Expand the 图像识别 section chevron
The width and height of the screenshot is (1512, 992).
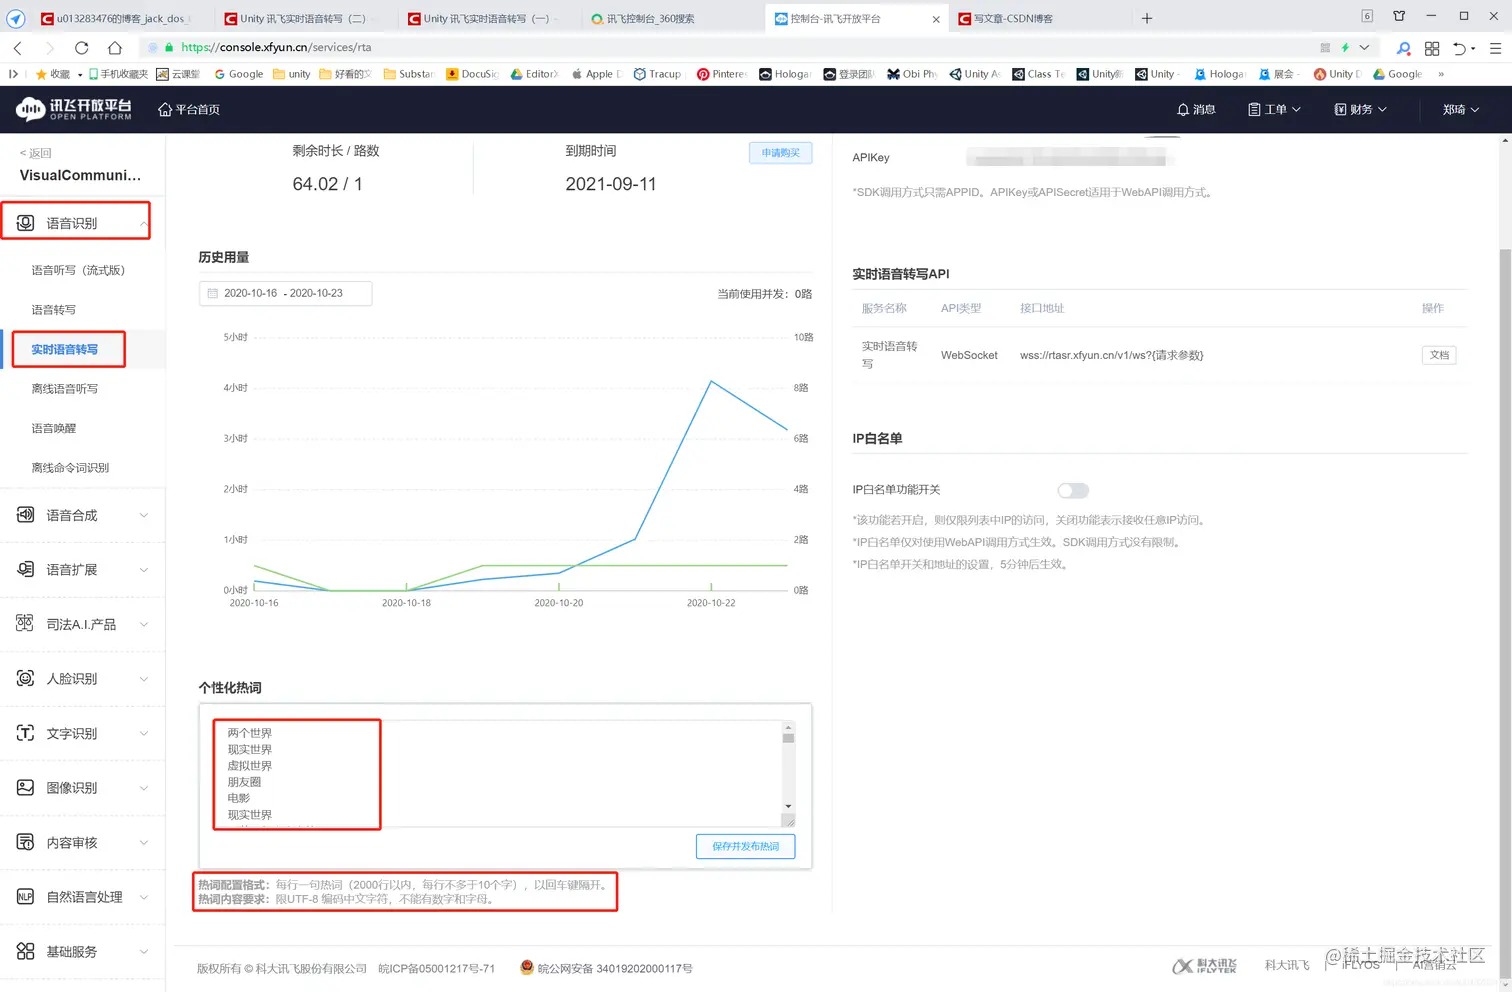tap(144, 788)
